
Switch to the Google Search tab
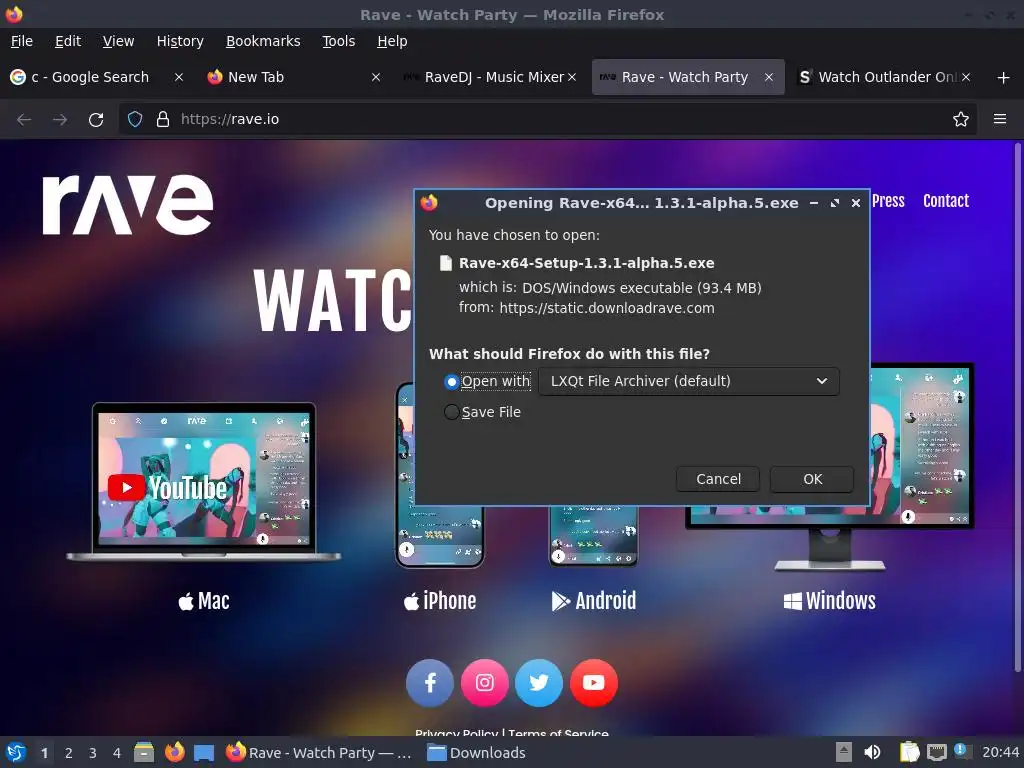[x=90, y=77]
